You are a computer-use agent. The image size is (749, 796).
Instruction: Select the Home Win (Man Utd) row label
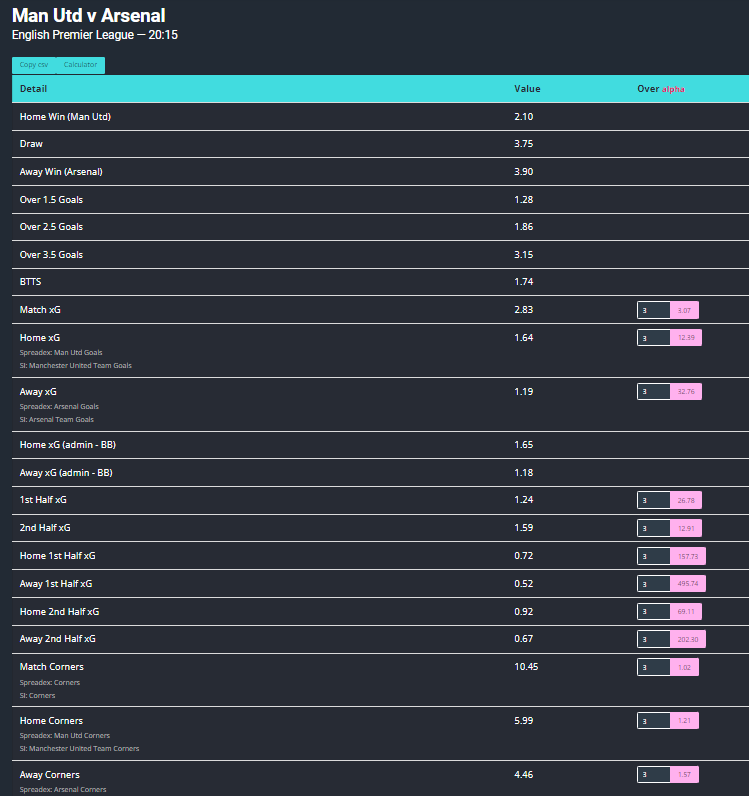[65, 117]
